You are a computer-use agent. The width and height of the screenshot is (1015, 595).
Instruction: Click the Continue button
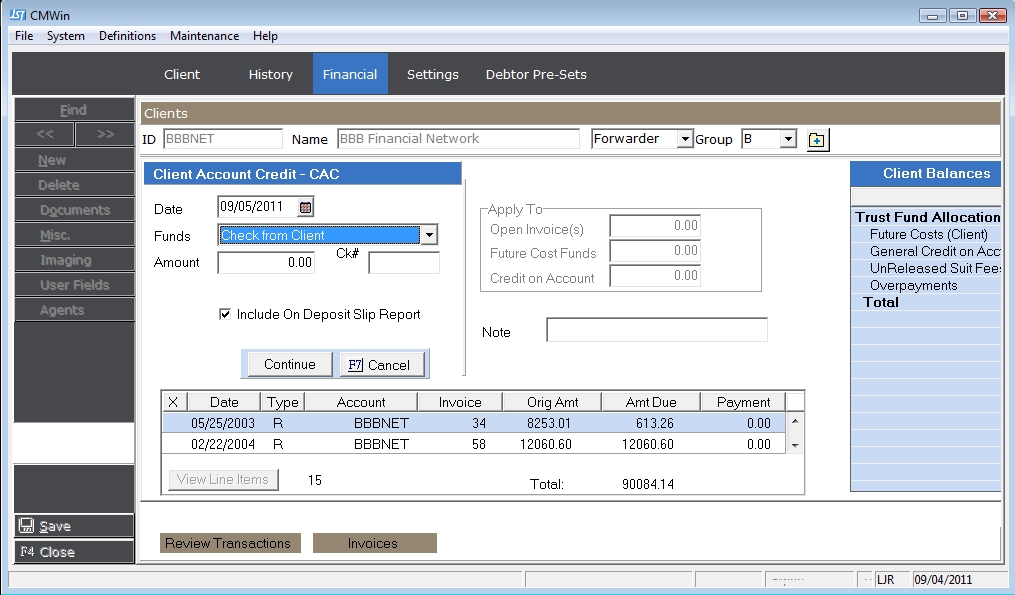point(289,365)
